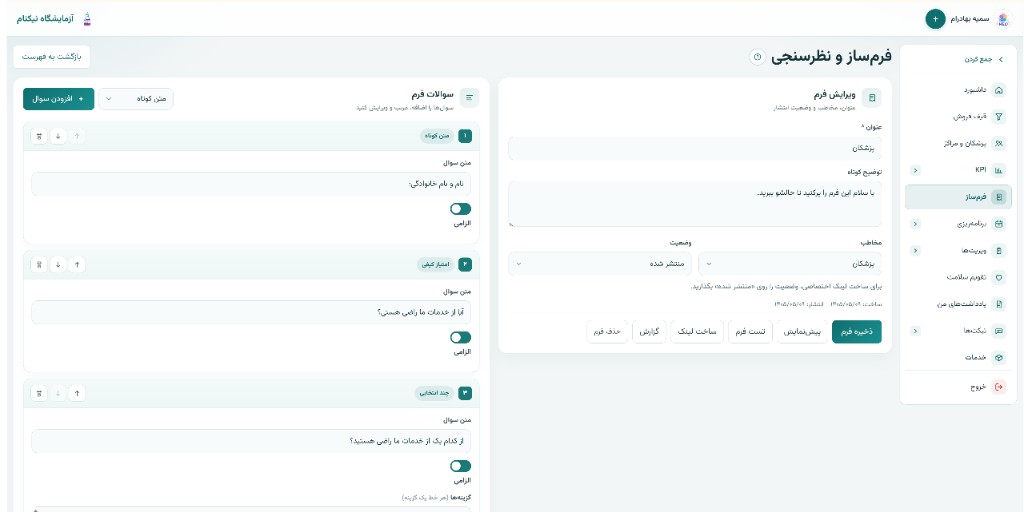Click the ساخت لینک button
This screenshot has height=512, width=1024.
[x=697, y=332]
